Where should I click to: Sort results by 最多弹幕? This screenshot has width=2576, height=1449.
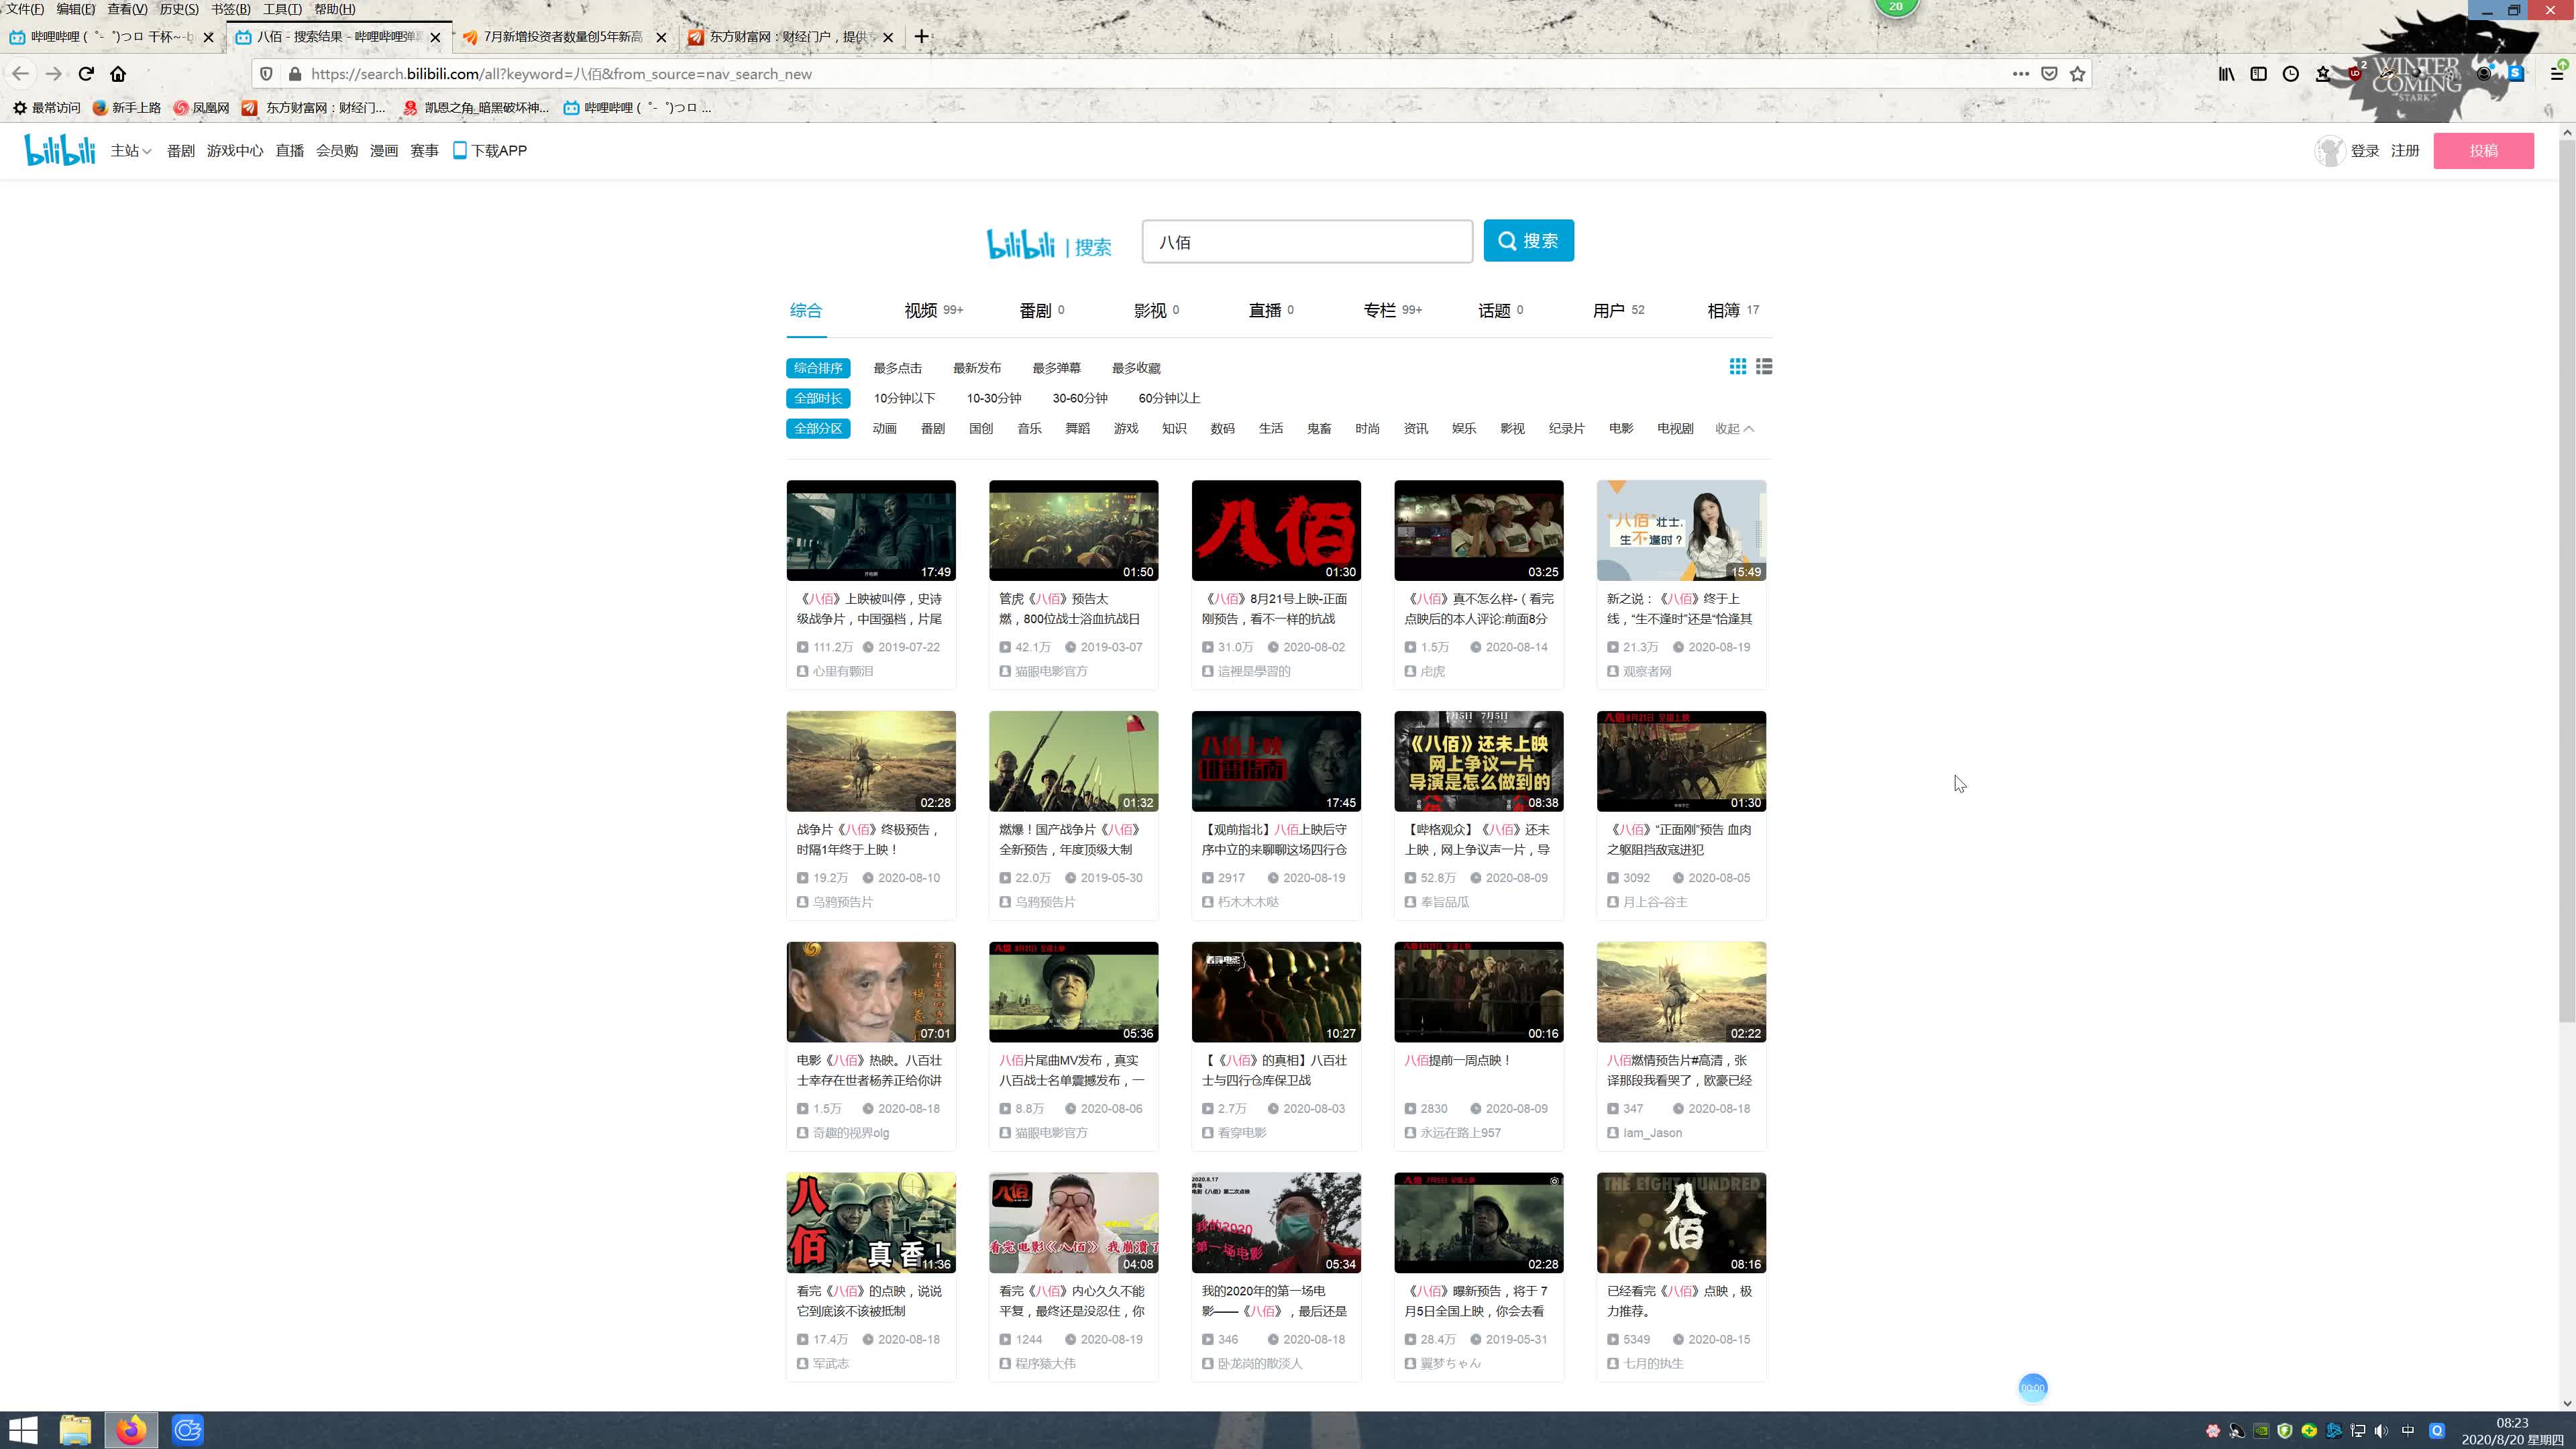[1056, 368]
